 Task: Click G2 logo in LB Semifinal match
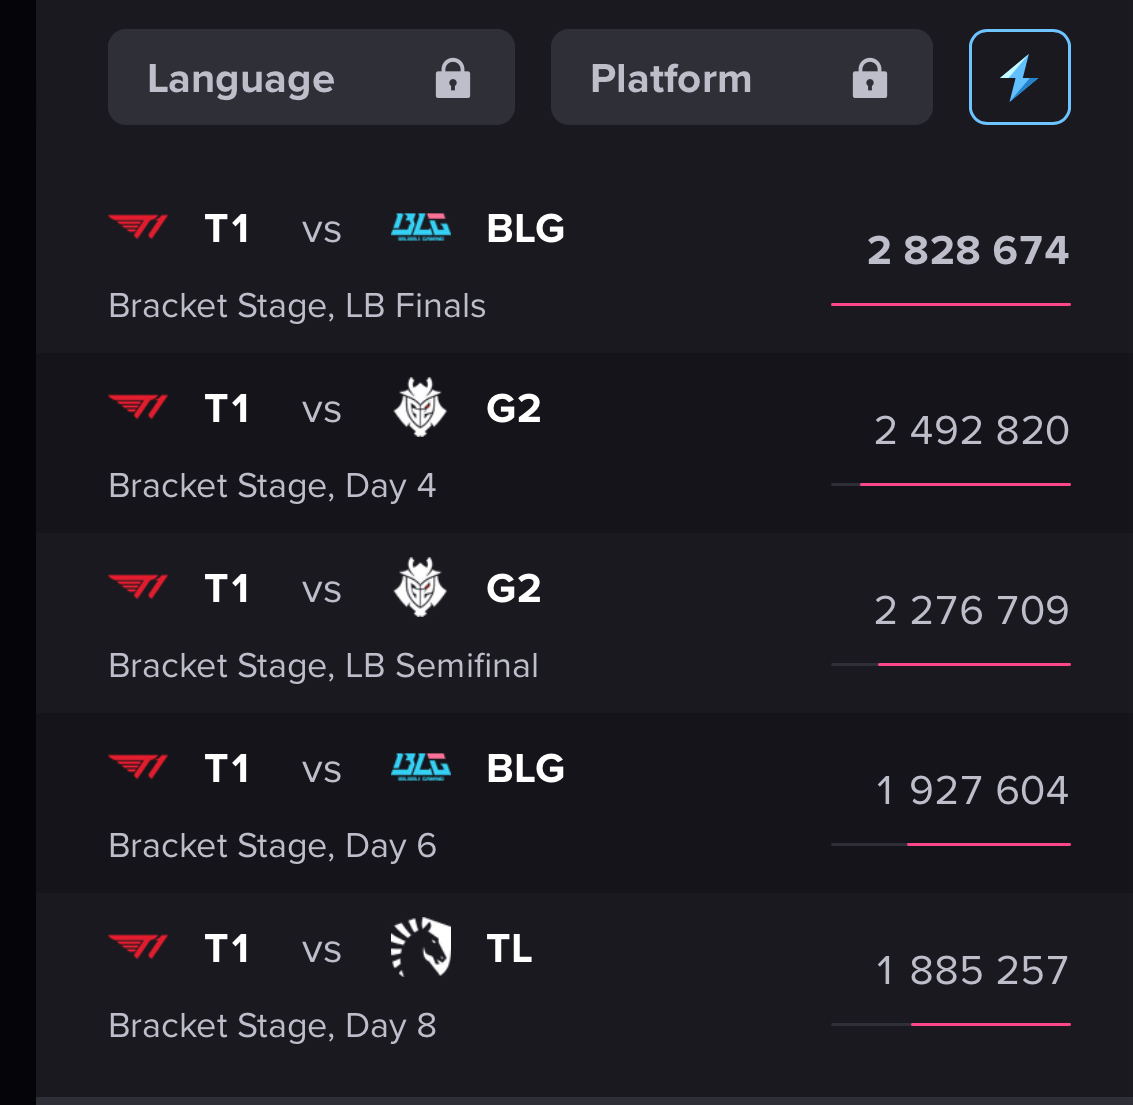pos(420,588)
